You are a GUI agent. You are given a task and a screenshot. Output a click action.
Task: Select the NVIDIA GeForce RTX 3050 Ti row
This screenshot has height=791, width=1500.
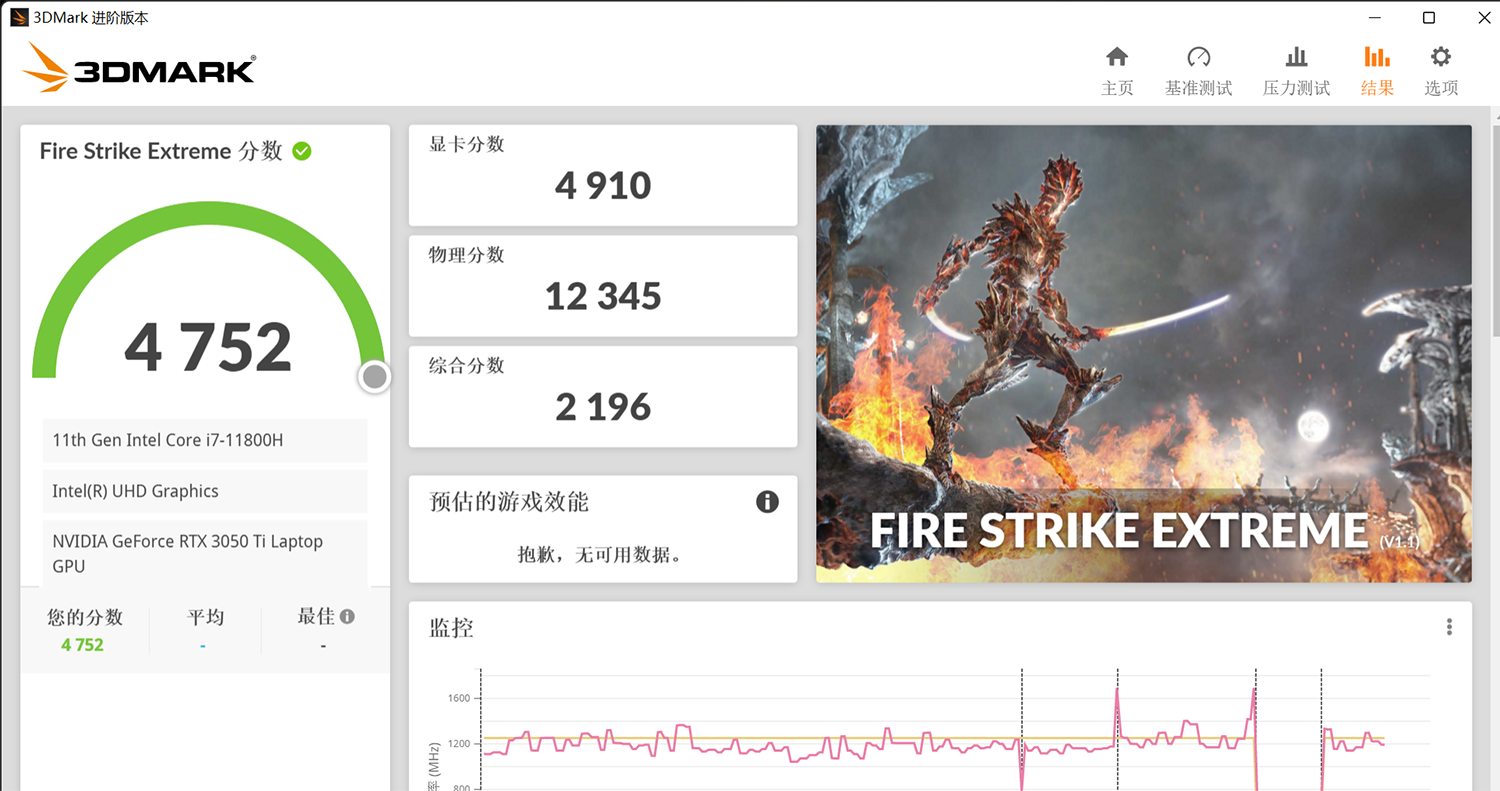(205, 553)
